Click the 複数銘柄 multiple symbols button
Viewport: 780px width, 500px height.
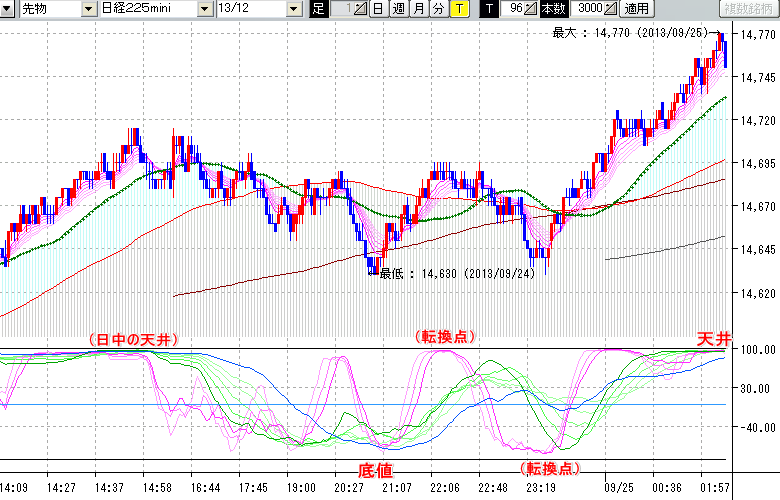click(747, 9)
